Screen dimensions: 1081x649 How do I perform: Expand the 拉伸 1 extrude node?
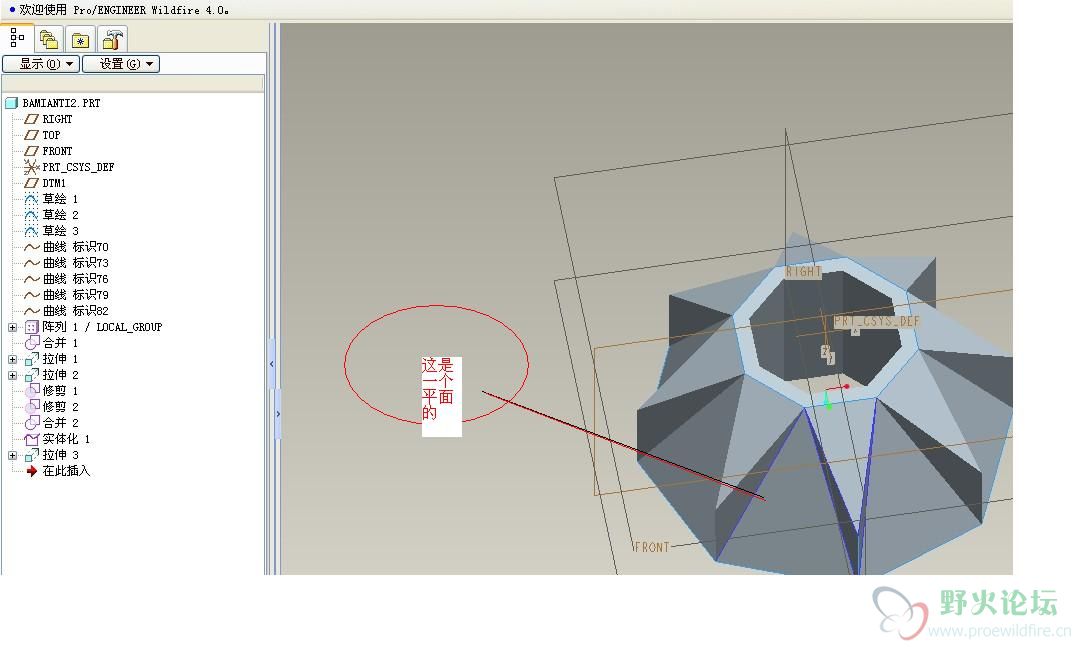[x=12, y=359]
